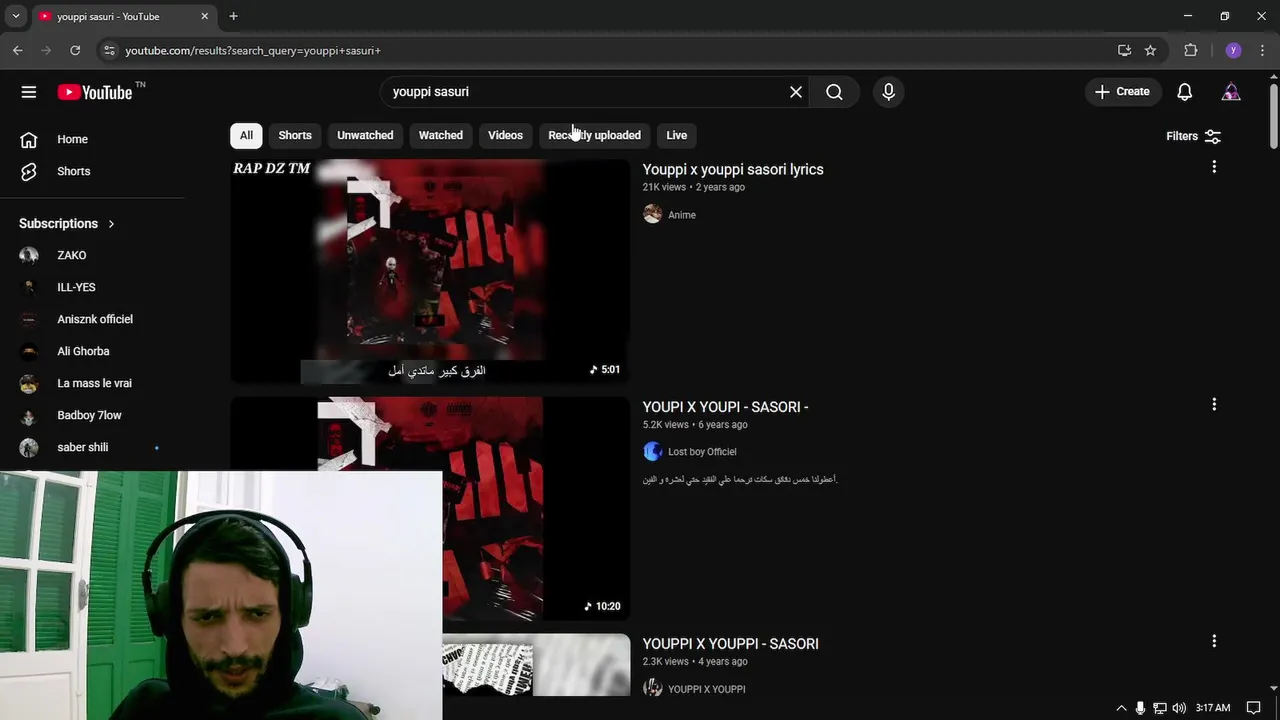Go back in browser

17,50
